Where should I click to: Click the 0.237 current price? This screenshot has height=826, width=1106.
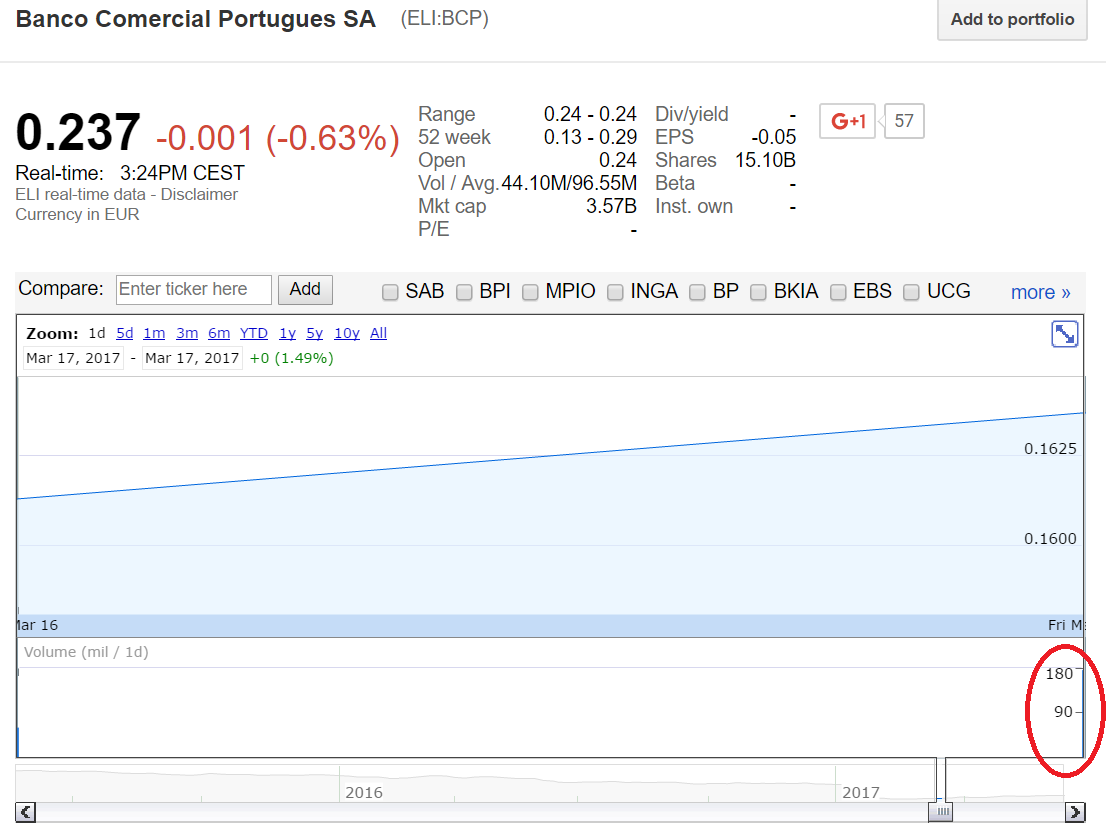(78, 132)
